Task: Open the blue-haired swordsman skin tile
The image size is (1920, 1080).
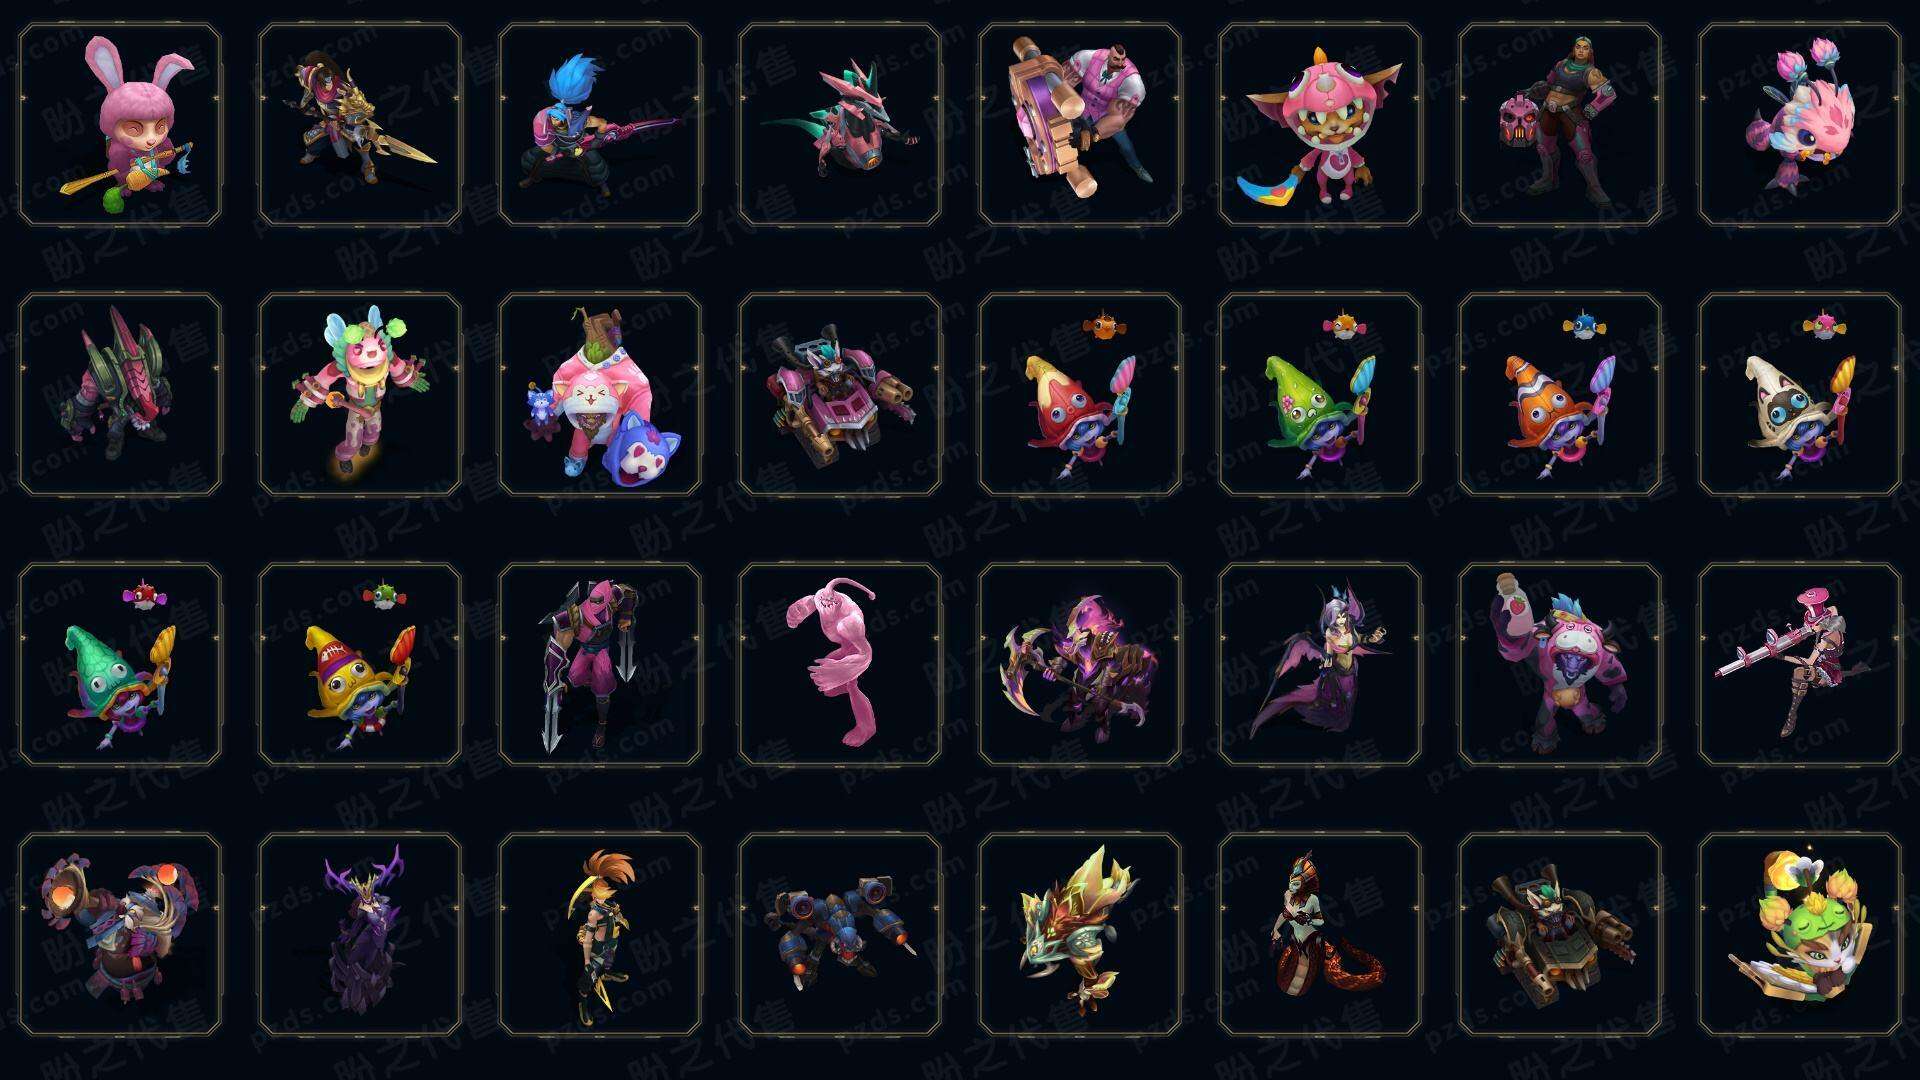Action: 600,125
